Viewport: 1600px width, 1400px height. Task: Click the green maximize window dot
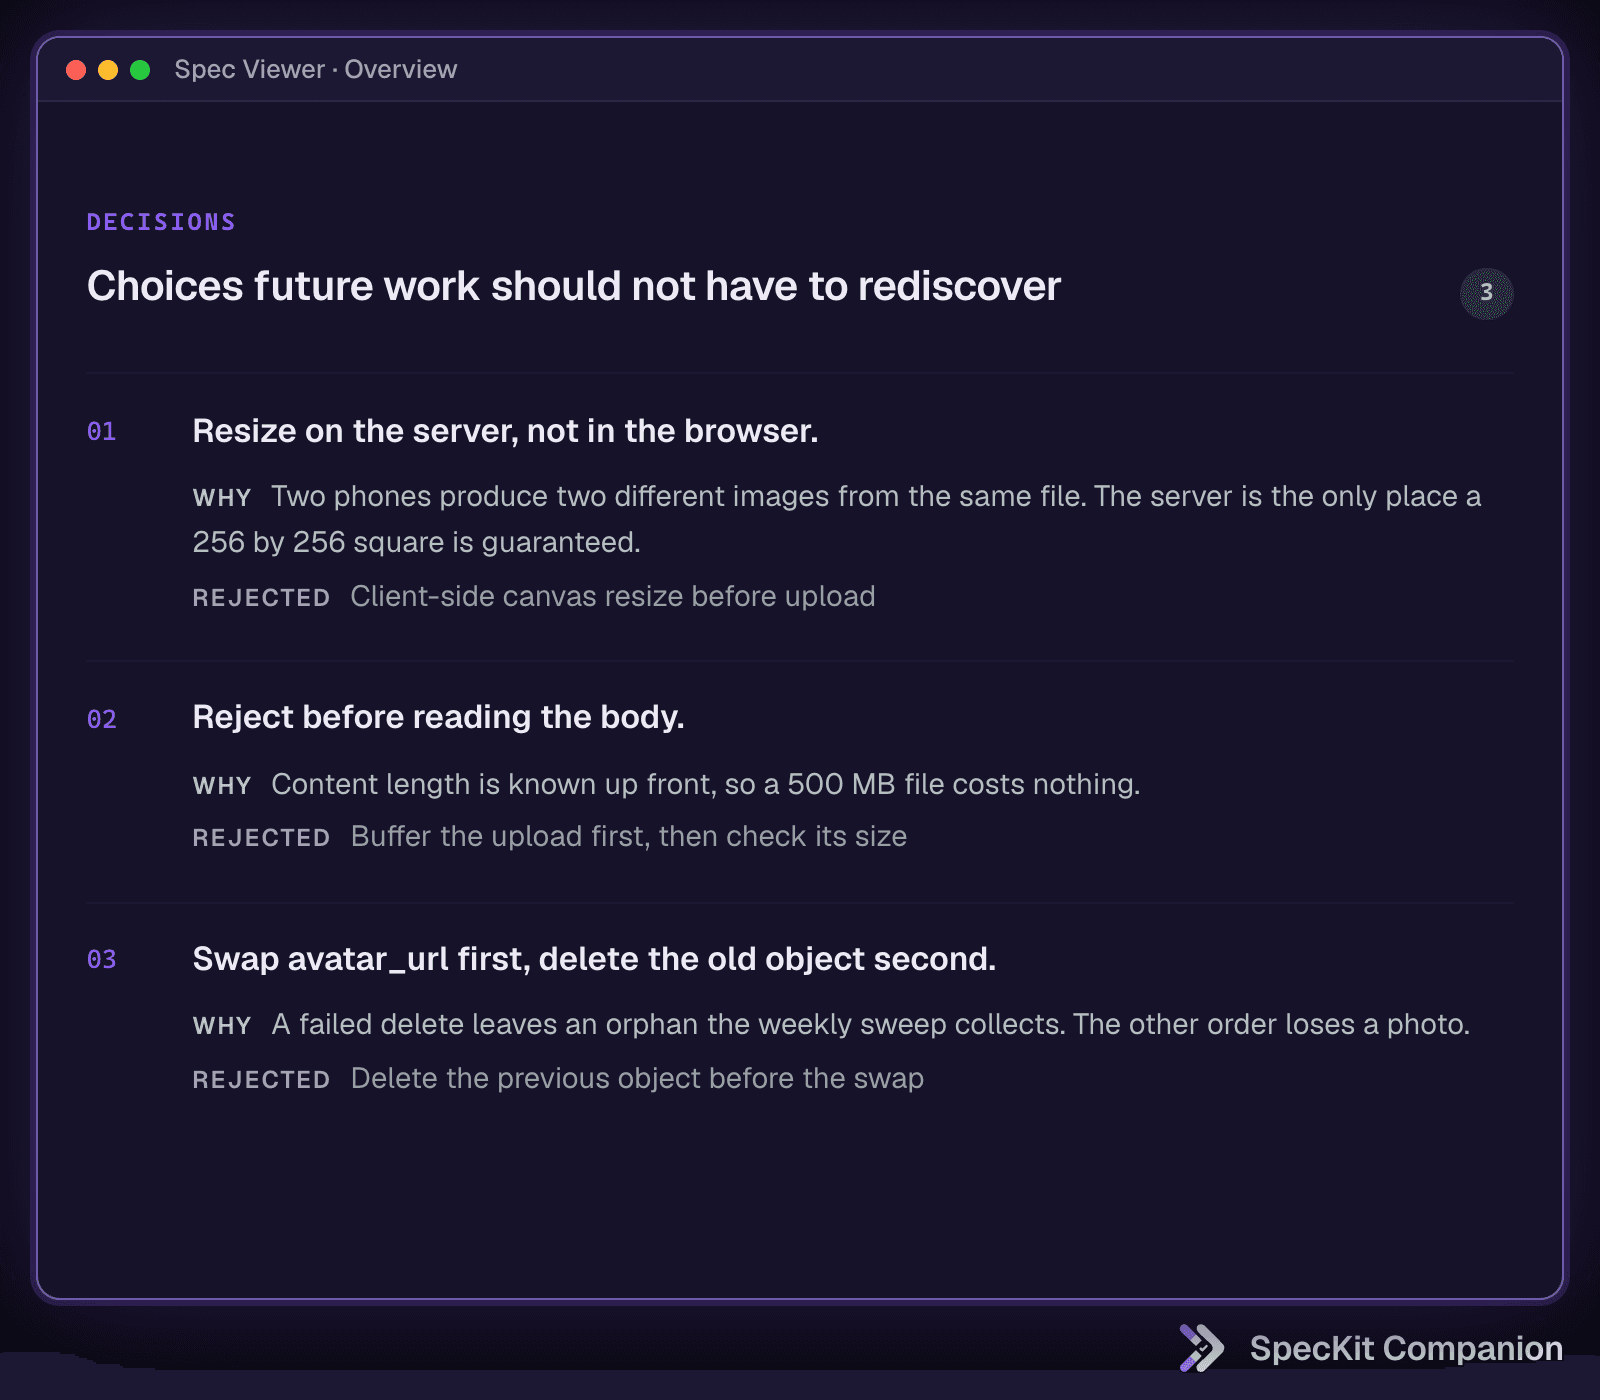tap(140, 70)
